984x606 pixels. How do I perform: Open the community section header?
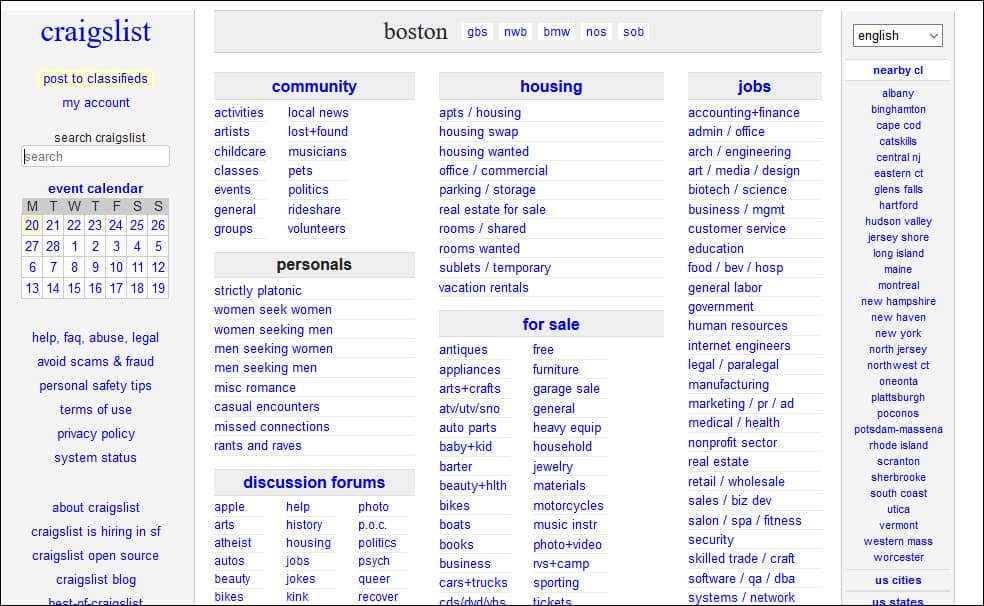(314, 87)
